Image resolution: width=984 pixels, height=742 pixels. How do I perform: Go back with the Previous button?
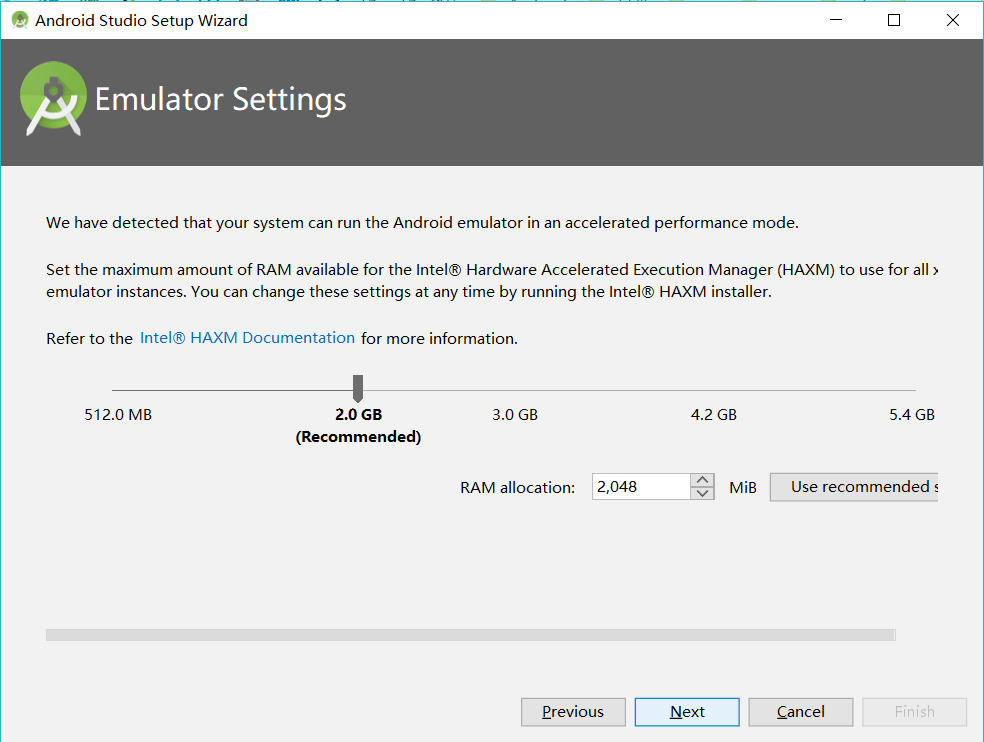click(x=573, y=712)
